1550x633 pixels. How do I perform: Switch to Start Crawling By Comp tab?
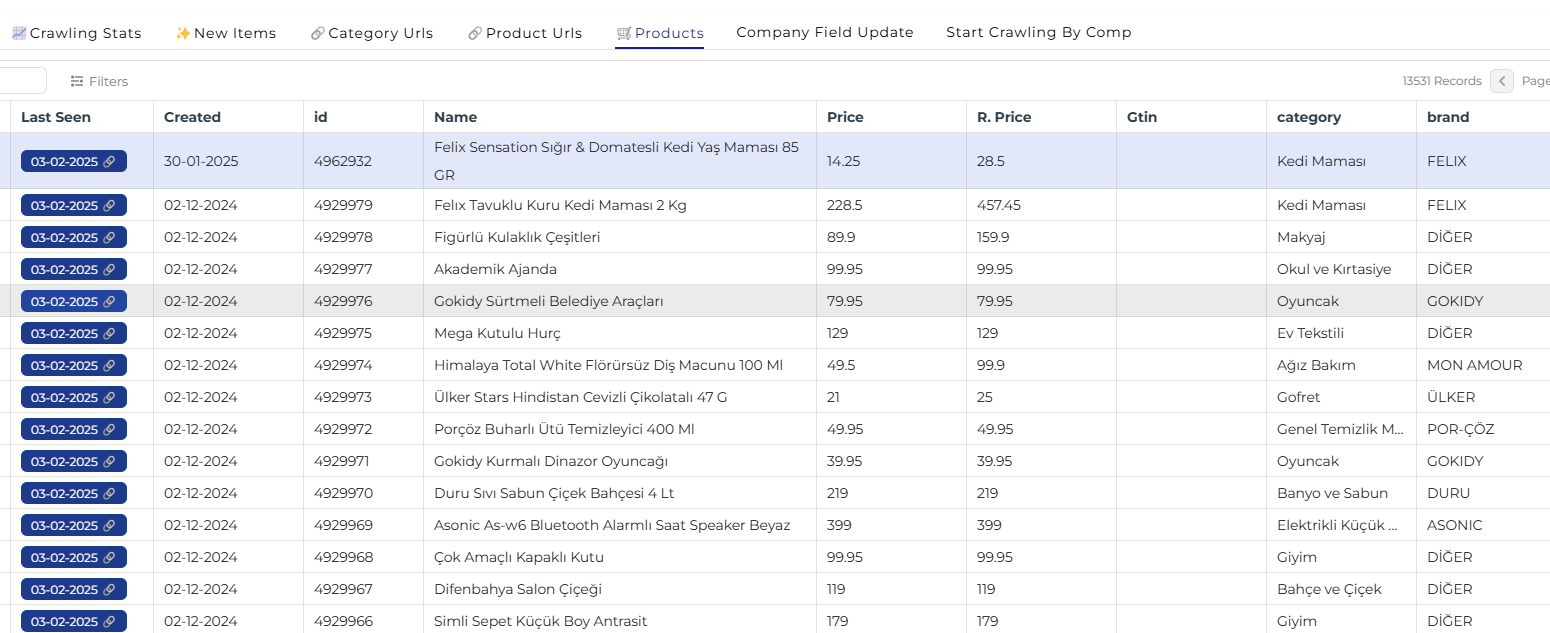[1039, 32]
